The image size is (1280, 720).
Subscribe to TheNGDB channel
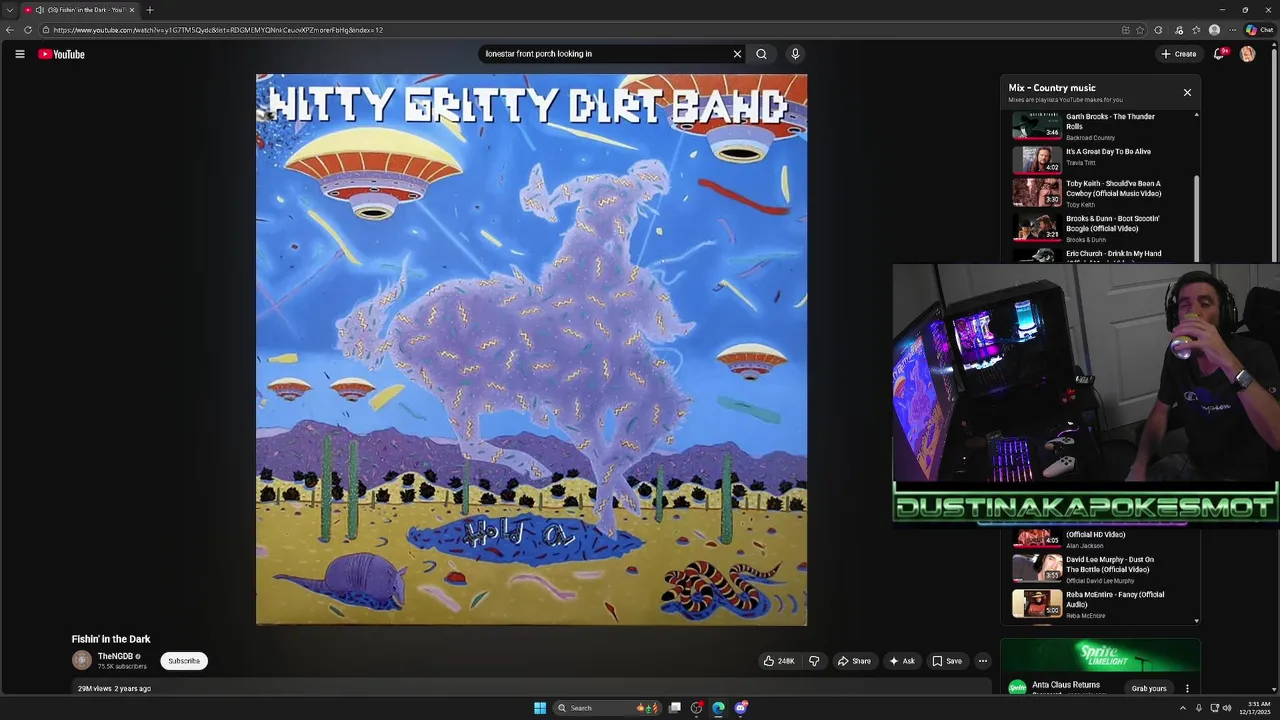(x=184, y=661)
